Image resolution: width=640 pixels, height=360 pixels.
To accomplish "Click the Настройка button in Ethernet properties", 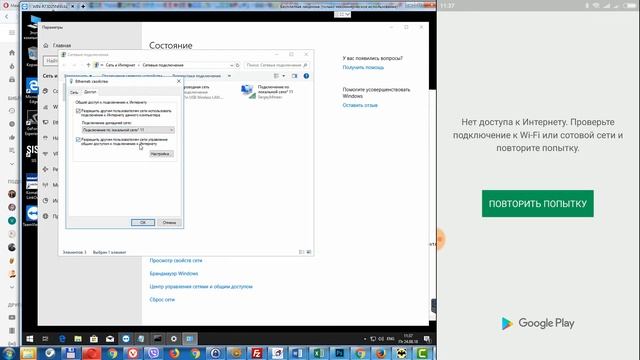I will [x=161, y=154].
